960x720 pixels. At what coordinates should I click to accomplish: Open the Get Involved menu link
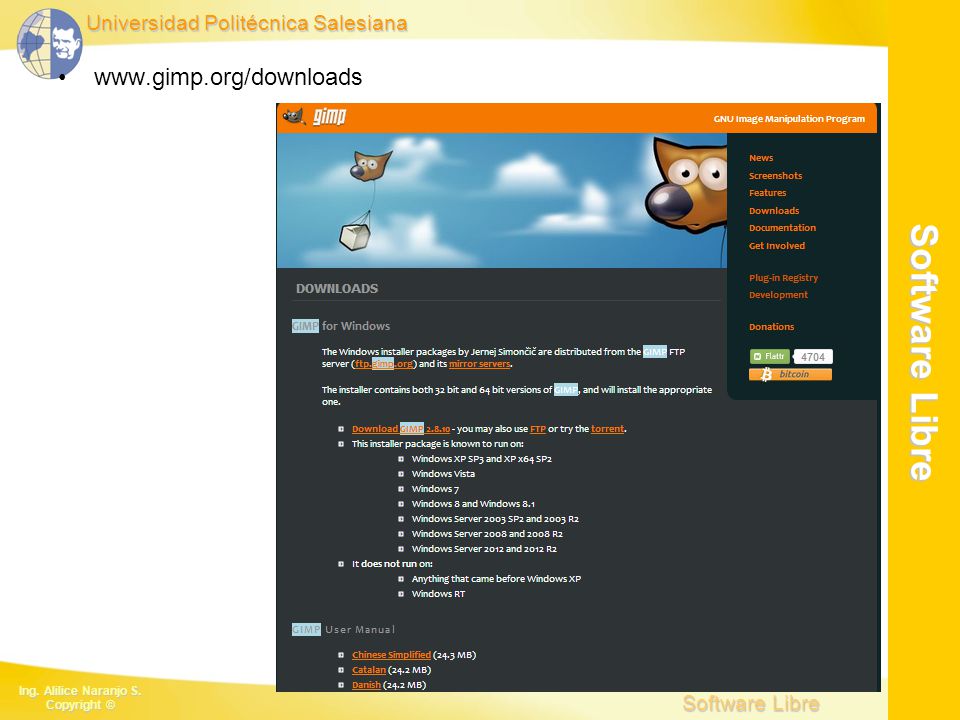pyautogui.click(x=777, y=246)
